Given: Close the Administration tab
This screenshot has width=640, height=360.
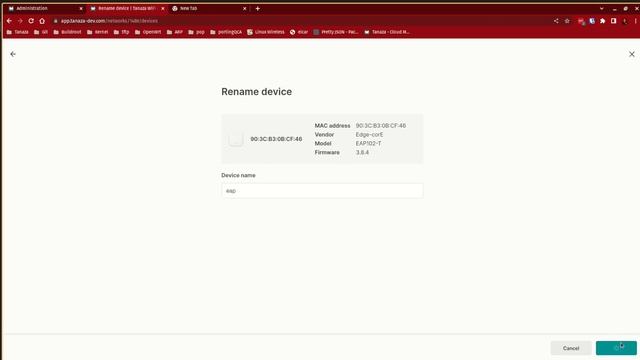Looking at the screenshot, I should [81, 9].
